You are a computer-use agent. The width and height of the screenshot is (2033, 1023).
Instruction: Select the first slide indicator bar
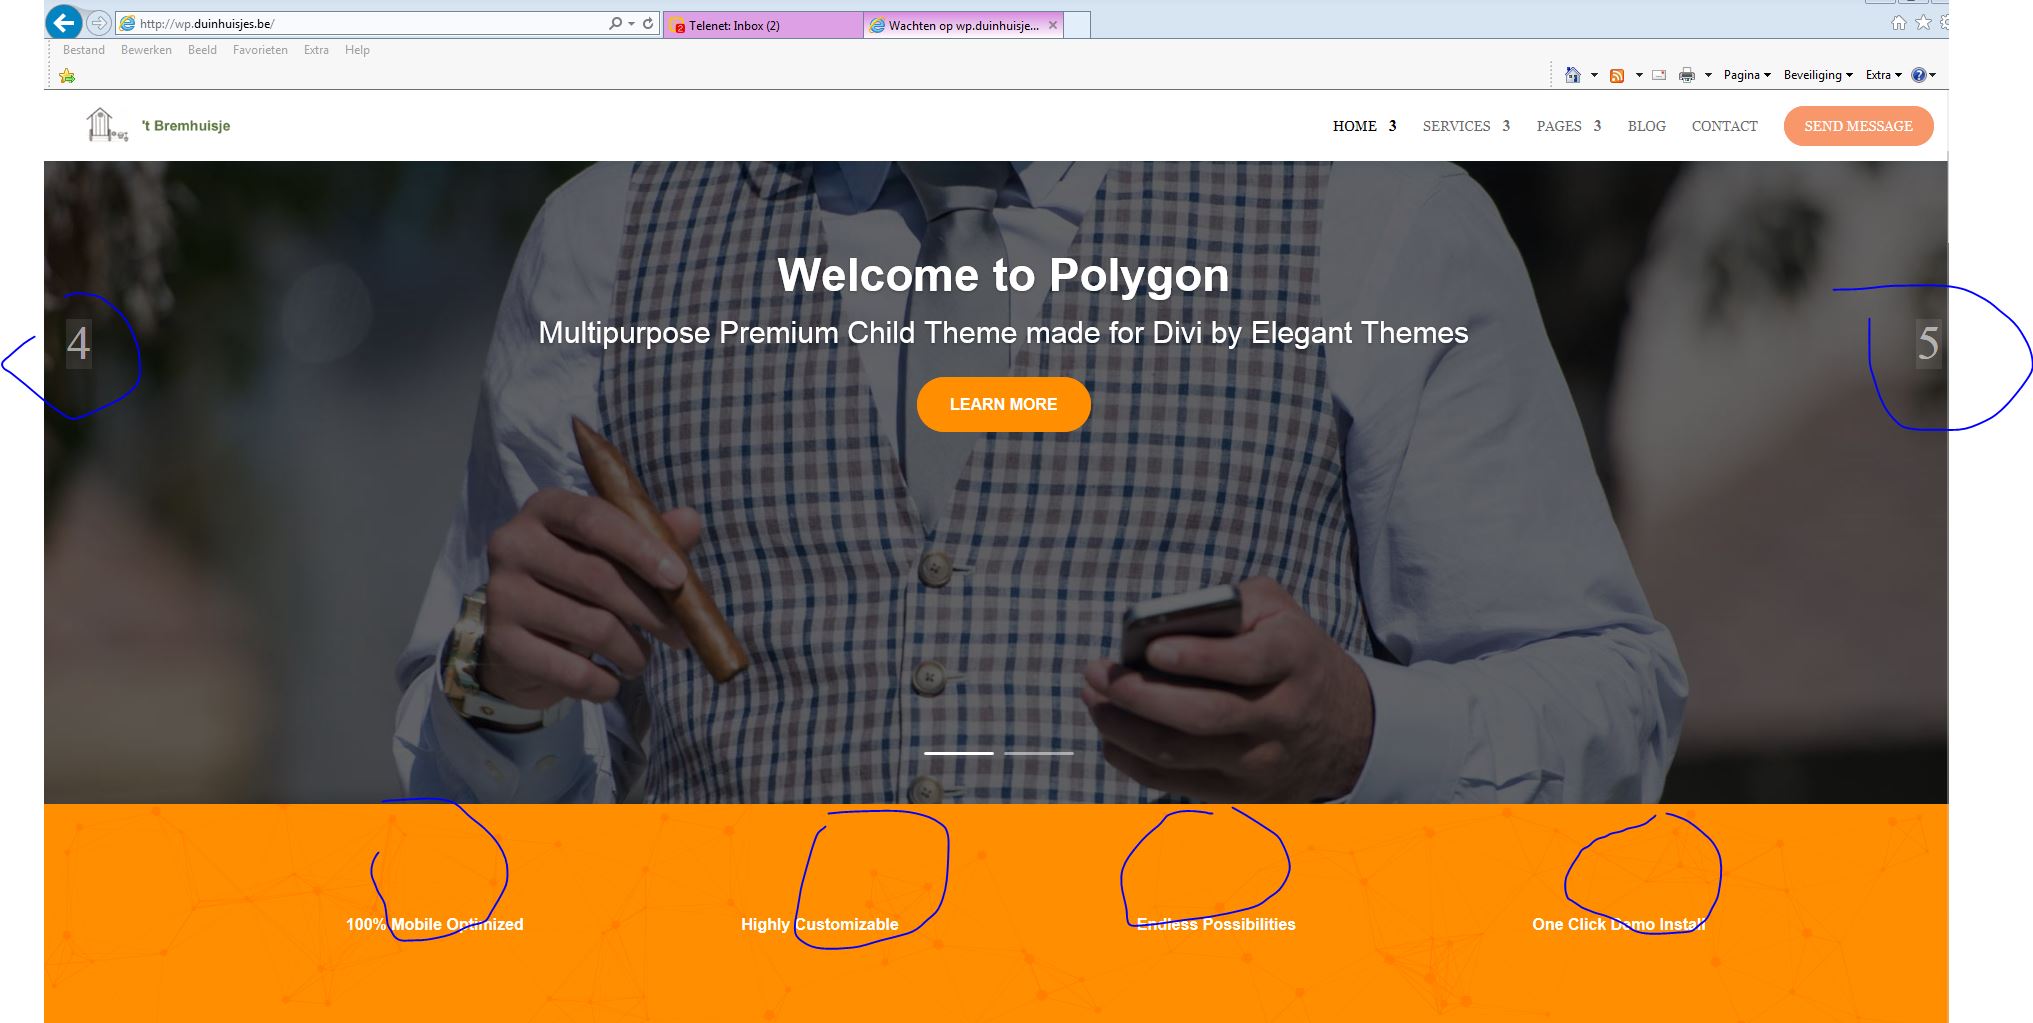pyautogui.click(x=958, y=753)
